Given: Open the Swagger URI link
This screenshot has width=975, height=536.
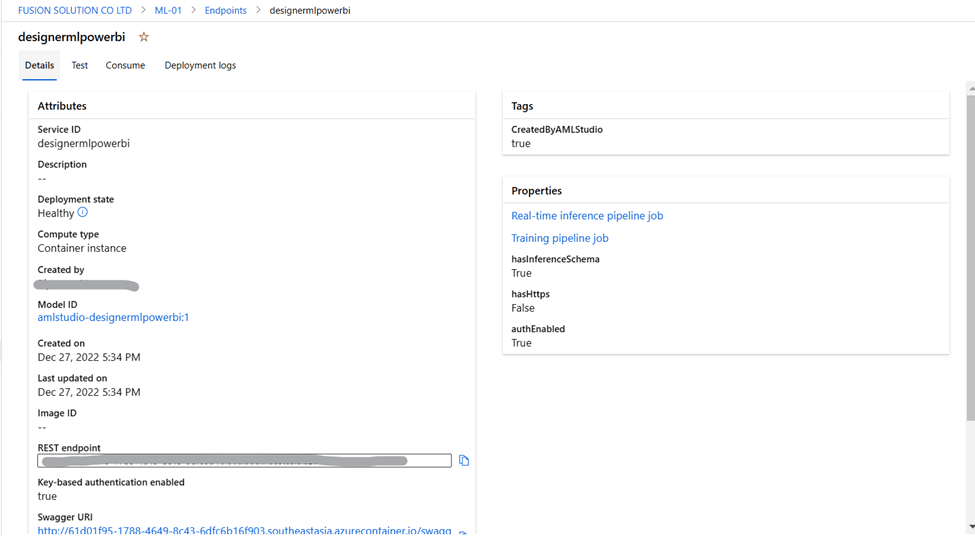Looking at the screenshot, I should tap(244, 531).
